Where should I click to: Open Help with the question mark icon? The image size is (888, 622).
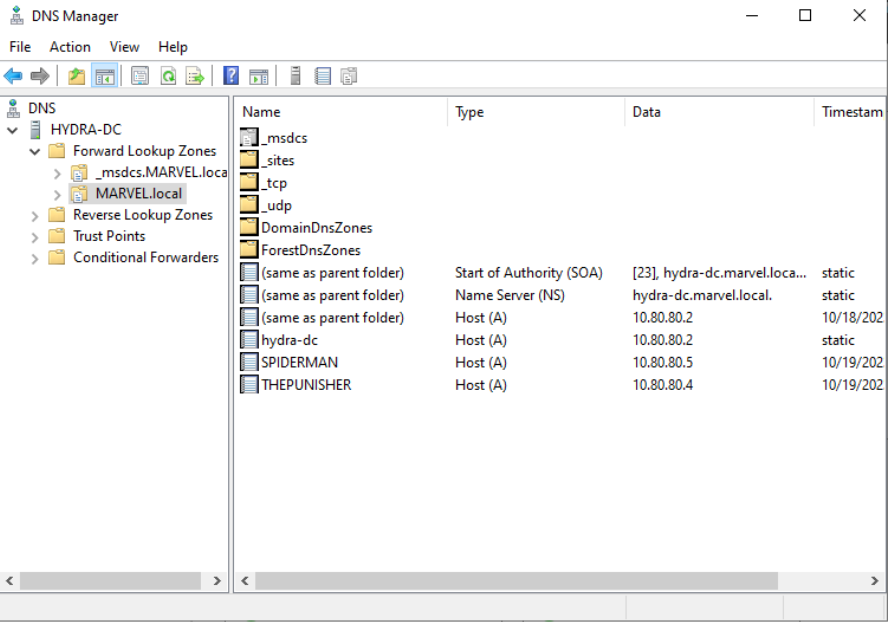pos(231,76)
